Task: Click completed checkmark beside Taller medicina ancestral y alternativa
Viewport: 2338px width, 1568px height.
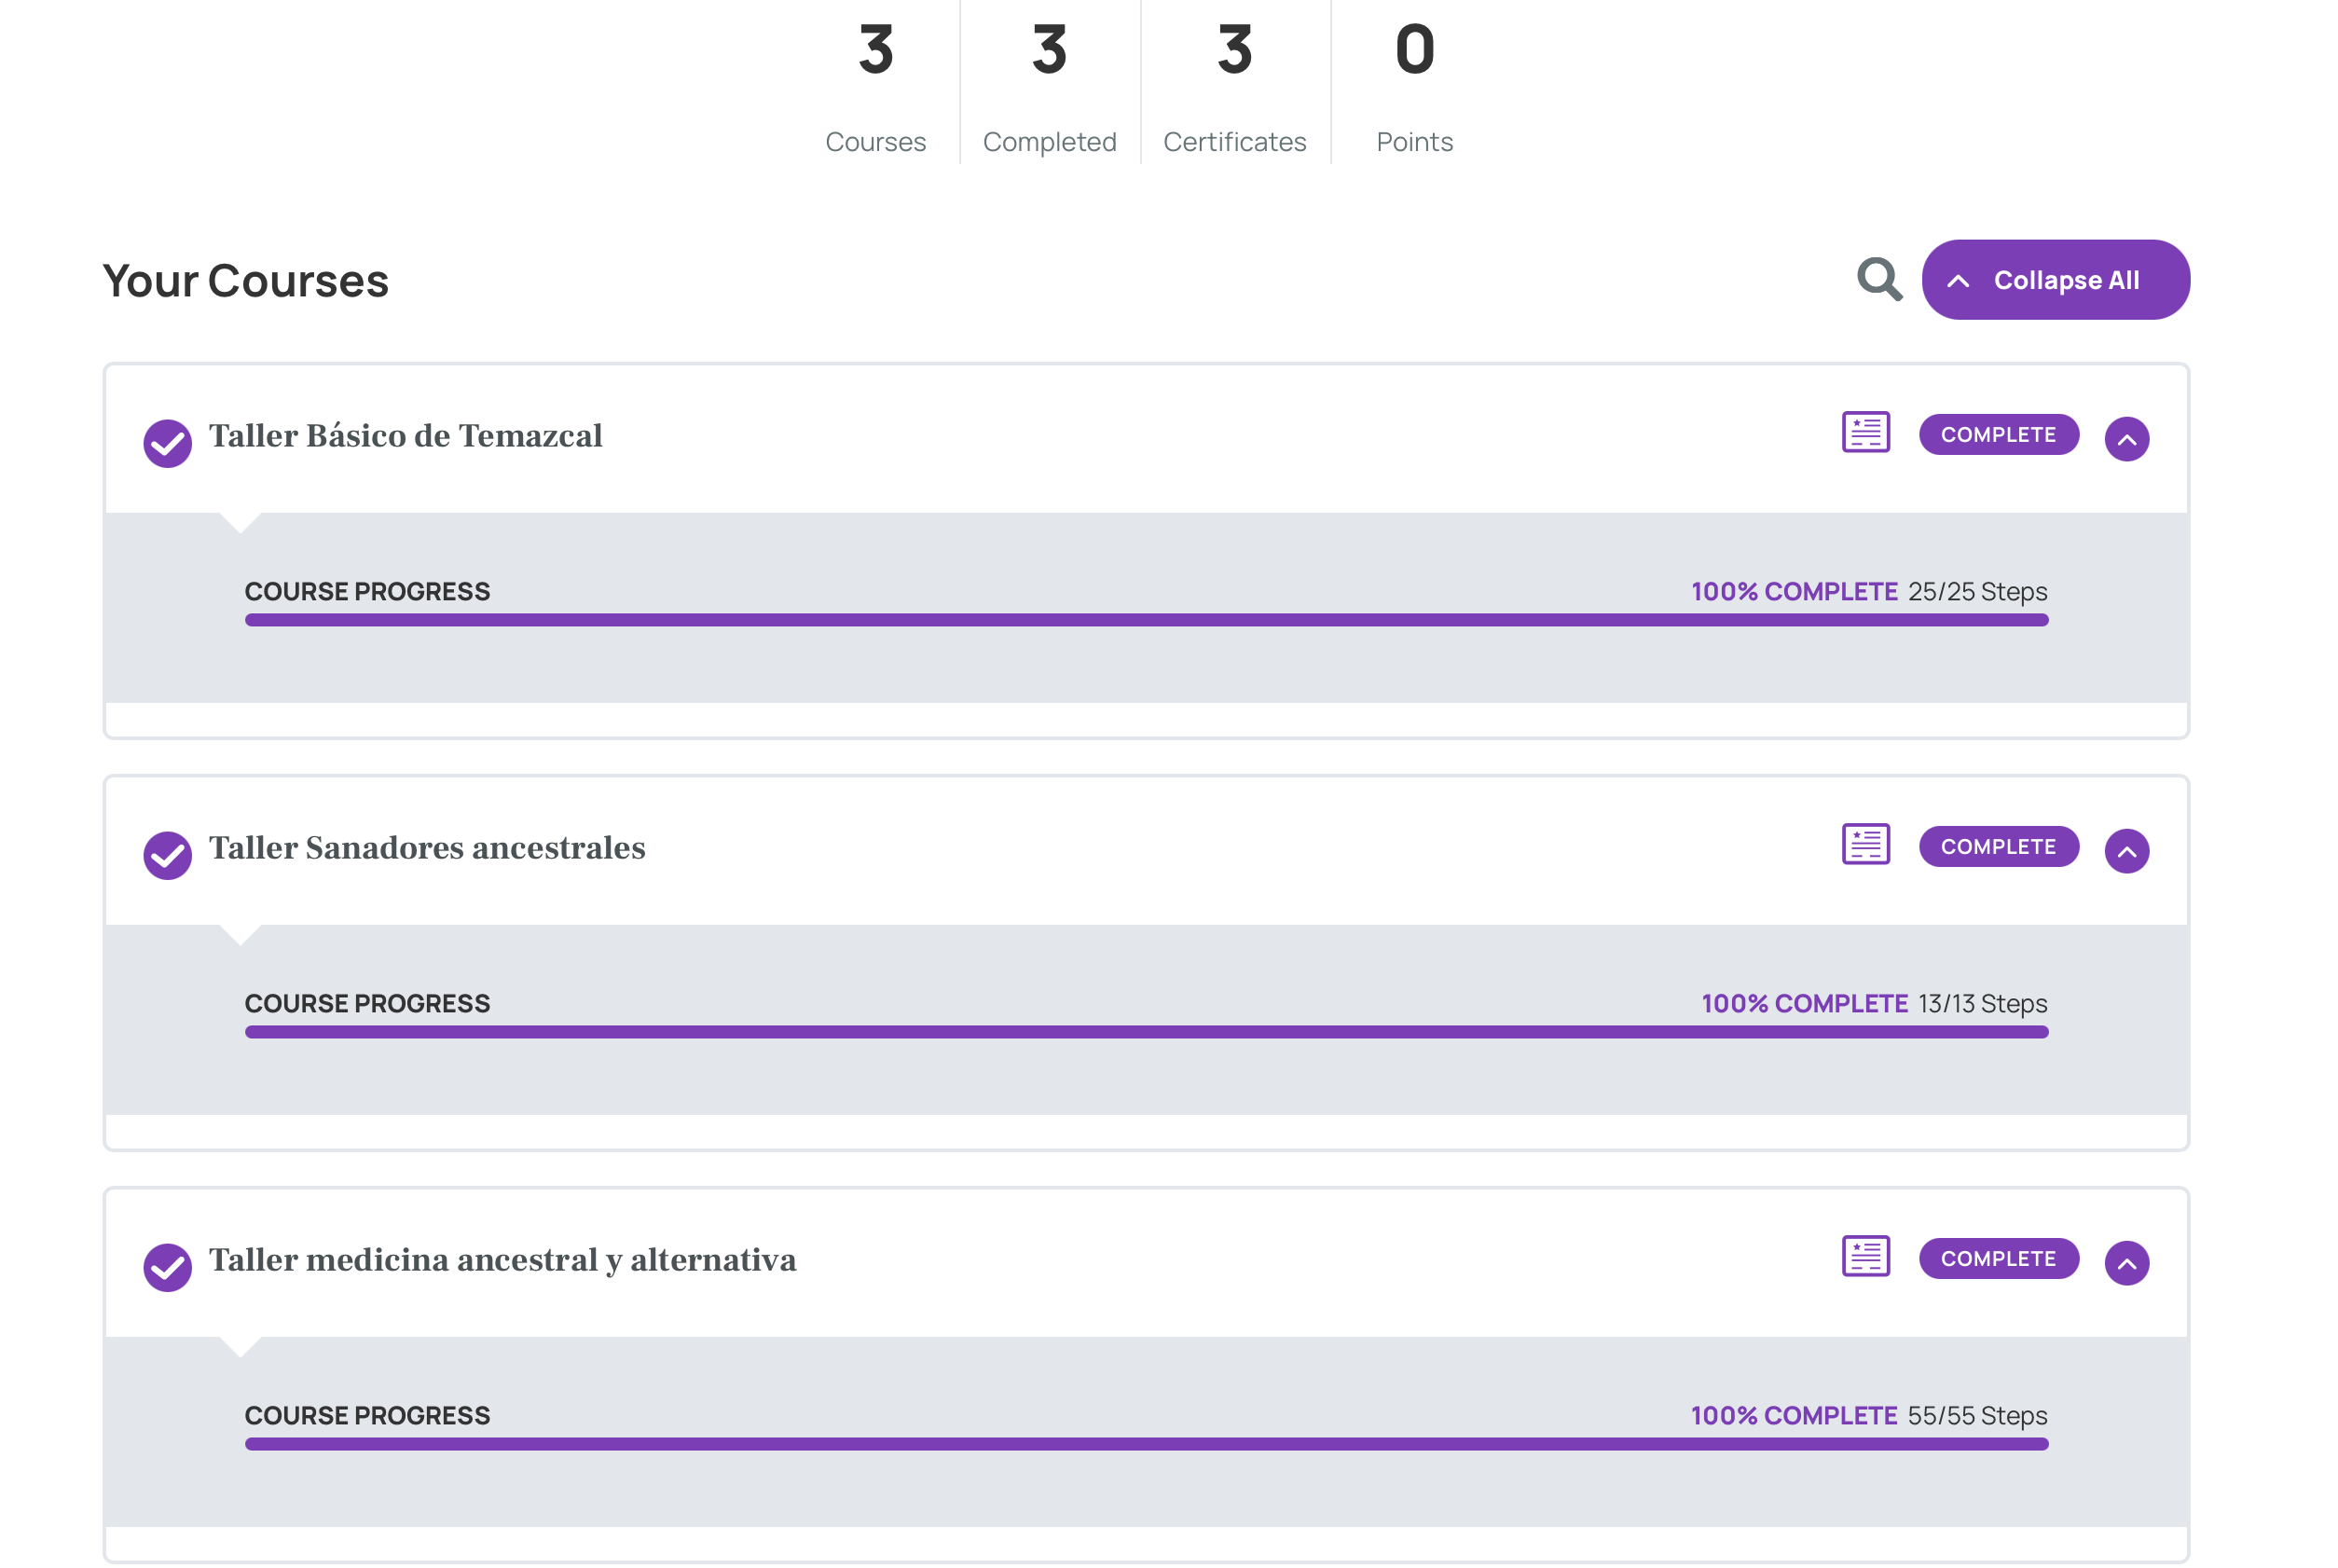Action: click(168, 1267)
